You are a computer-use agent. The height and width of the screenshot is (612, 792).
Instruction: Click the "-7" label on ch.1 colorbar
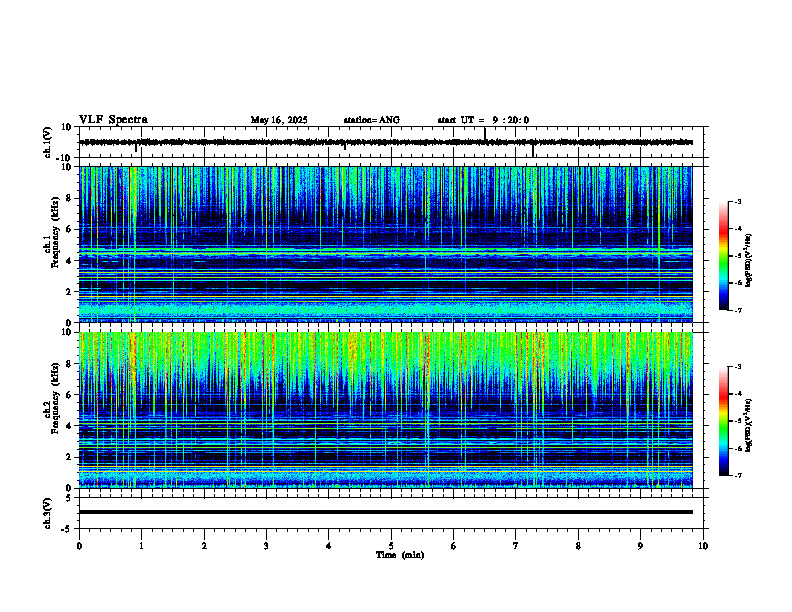(x=737, y=310)
